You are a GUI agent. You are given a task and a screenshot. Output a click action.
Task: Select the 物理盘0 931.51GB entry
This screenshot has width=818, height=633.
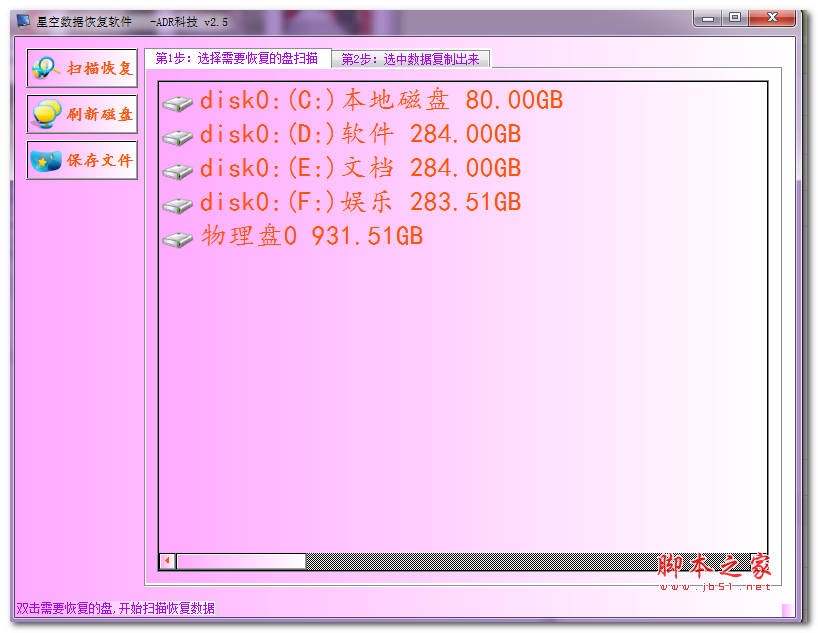(x=310, y=238)
